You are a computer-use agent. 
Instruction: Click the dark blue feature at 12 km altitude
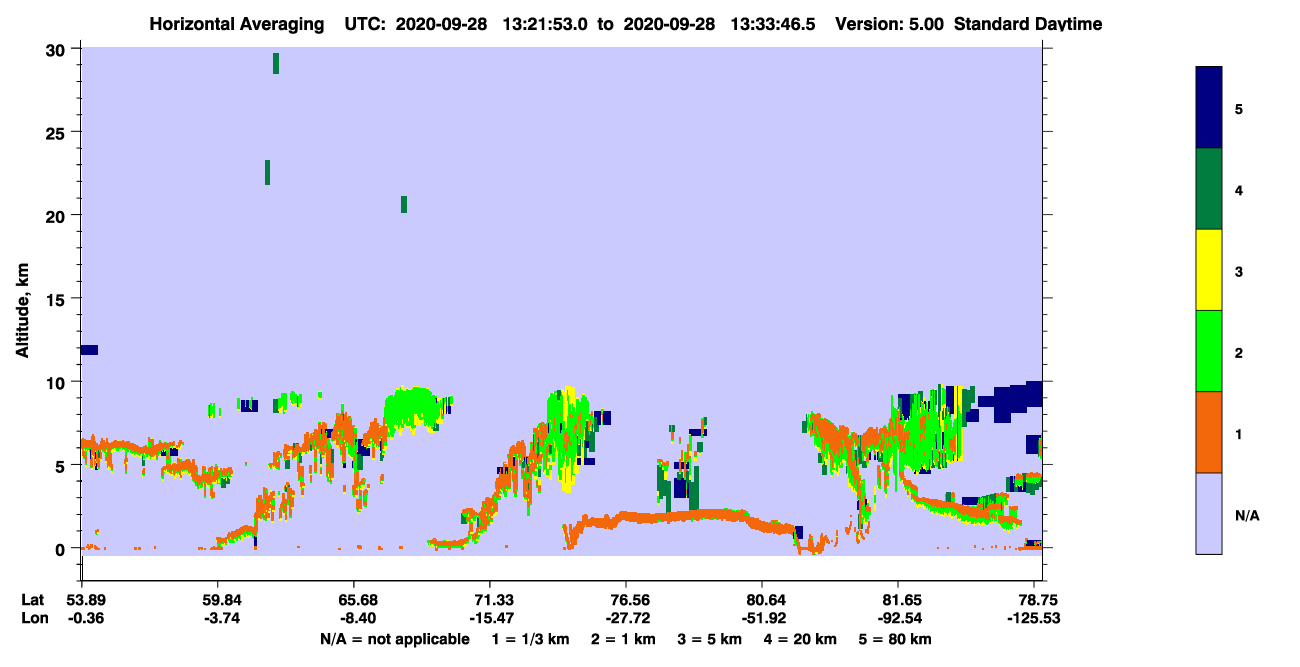pos(89,349)
